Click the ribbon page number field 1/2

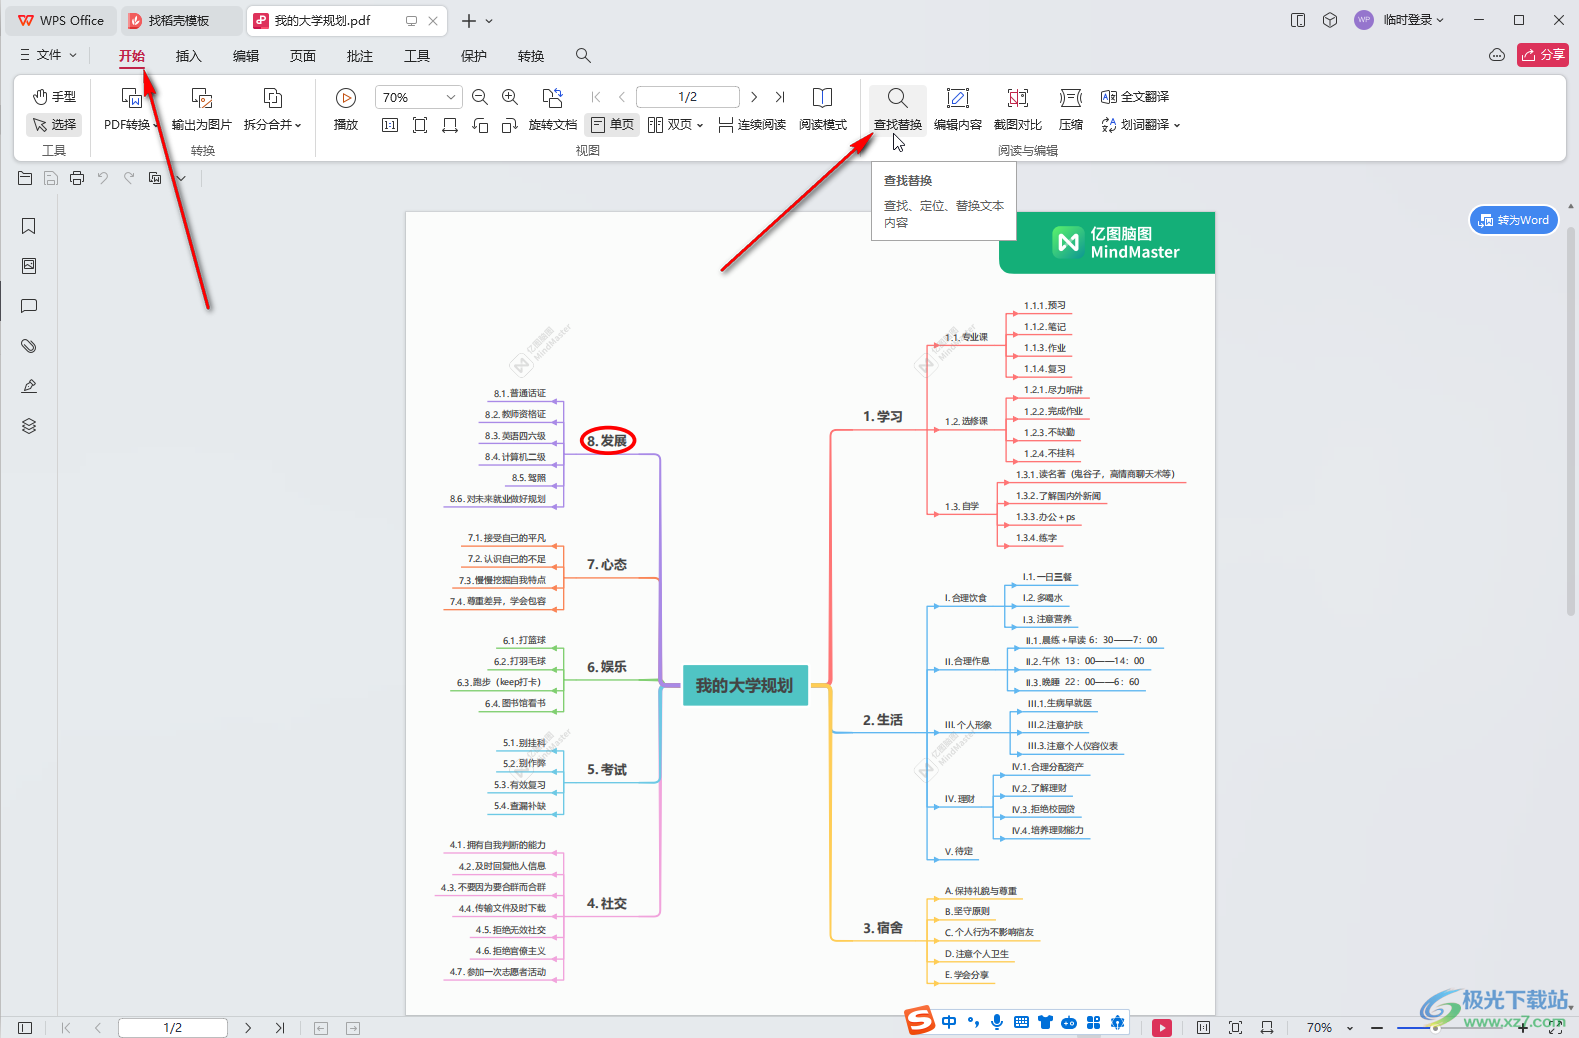[x=688, y=97]
